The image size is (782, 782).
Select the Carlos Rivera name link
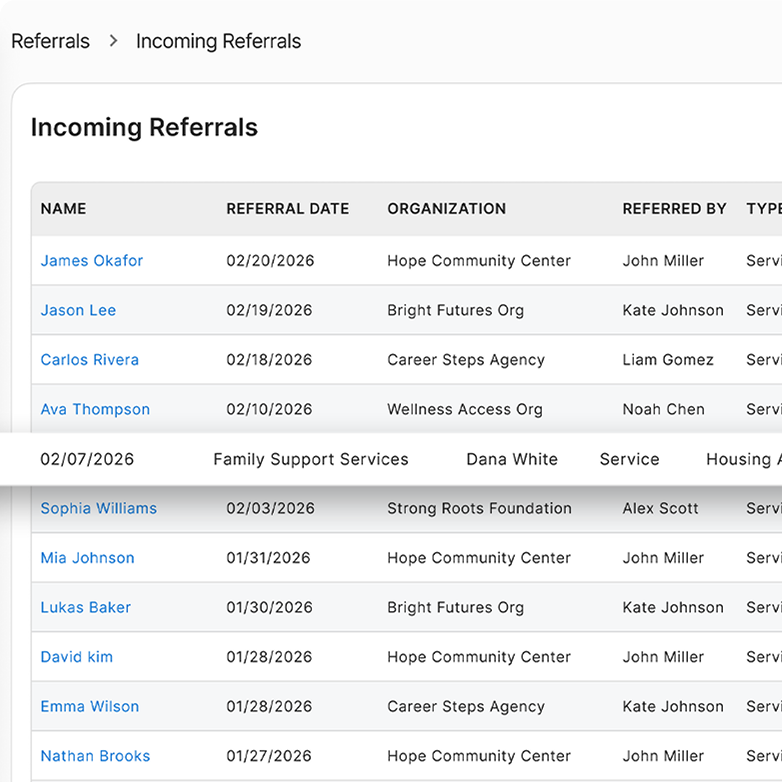pyautogui.click(x=89, y=360)
